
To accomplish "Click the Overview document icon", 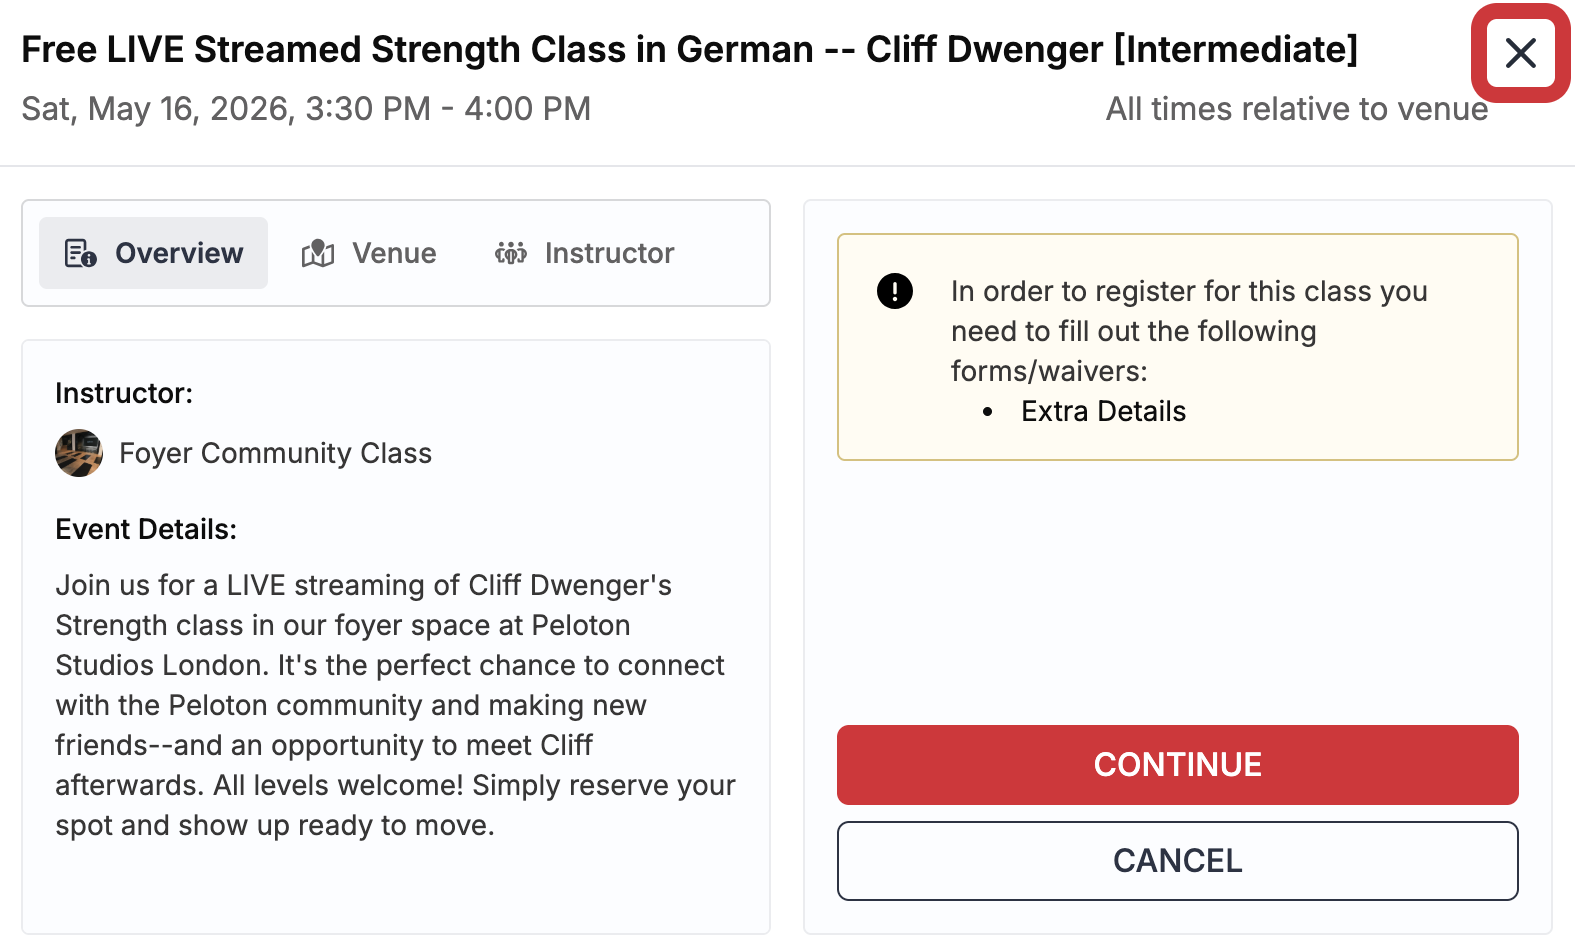I will pyautogui.click(x=80, y=253).
